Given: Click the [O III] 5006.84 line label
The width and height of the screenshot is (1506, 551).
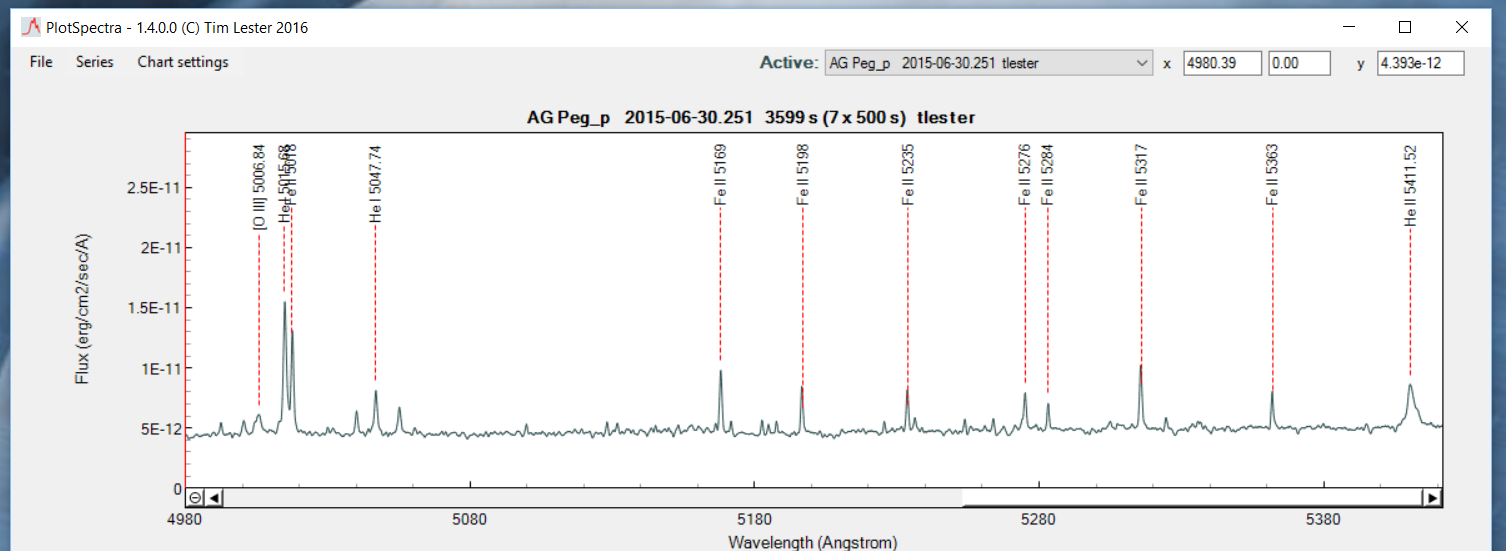Looking at the screenshot, I should click(x=259, y=187).
